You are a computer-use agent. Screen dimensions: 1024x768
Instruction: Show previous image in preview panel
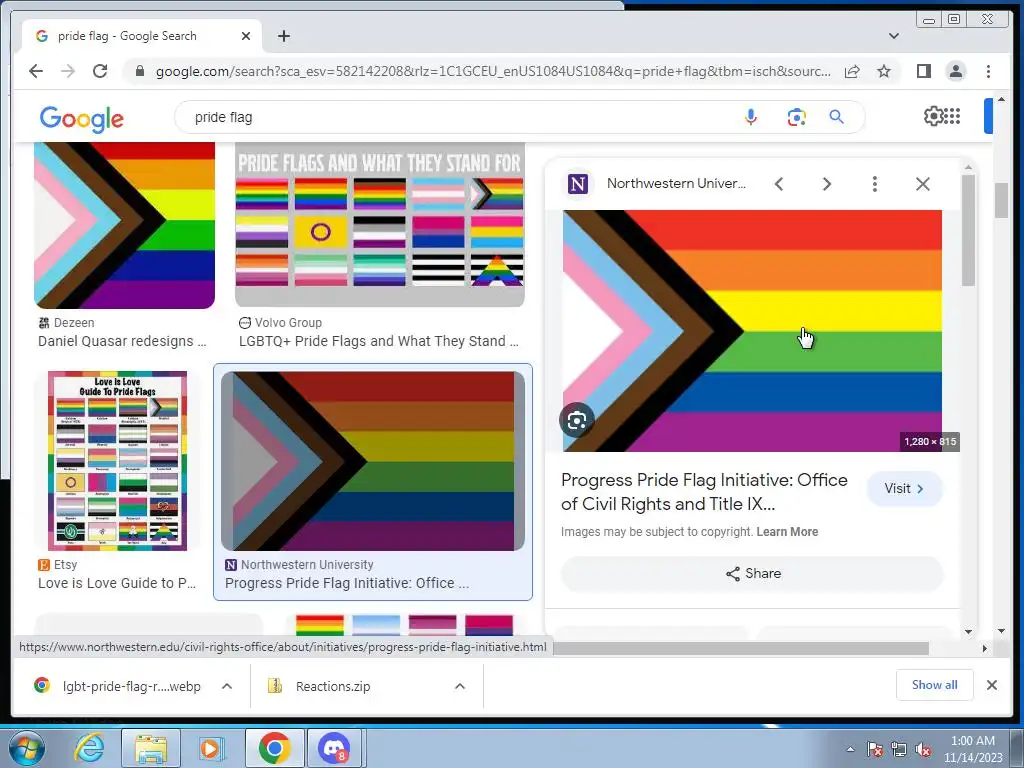tap(779, 184)
